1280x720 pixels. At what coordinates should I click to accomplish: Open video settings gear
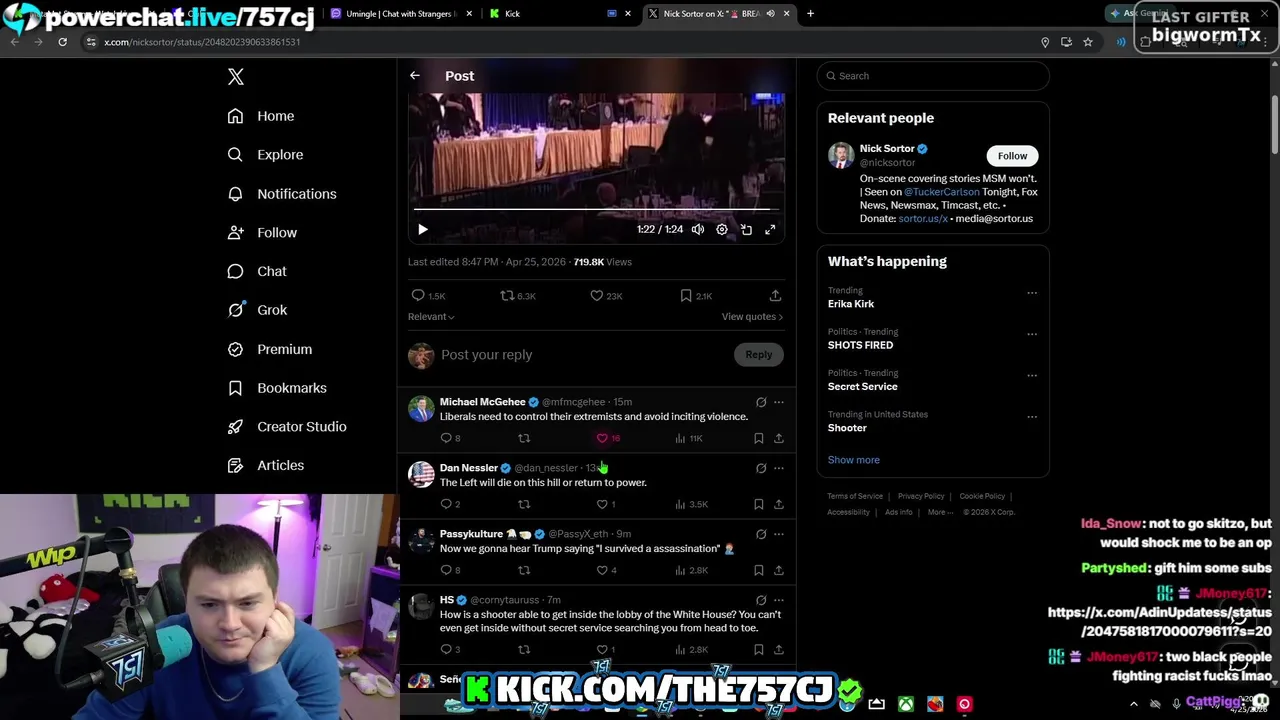(x=722, y=229)
